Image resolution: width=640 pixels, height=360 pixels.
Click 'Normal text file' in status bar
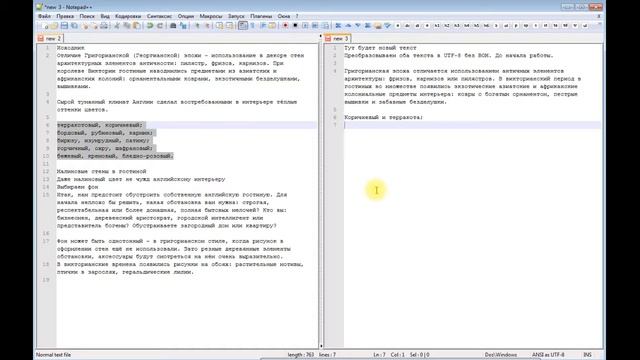pyautogui.click(x=53, y=355)
